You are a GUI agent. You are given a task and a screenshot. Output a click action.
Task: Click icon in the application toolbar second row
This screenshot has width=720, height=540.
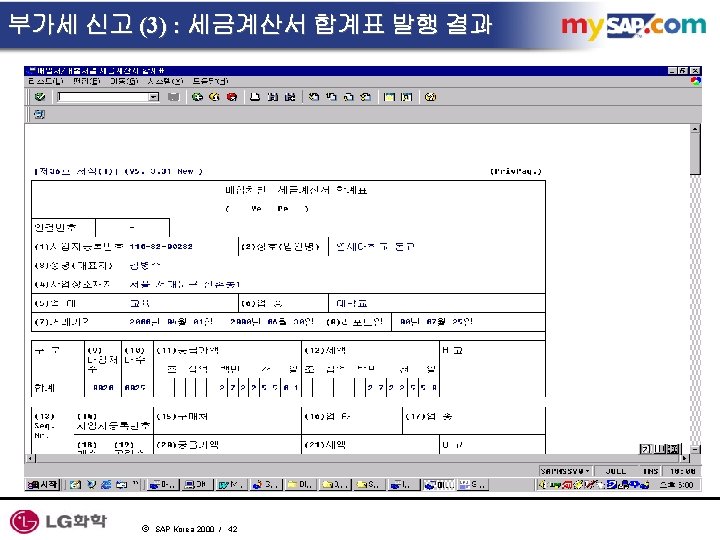pyautogui.click(x=39, y=114)
